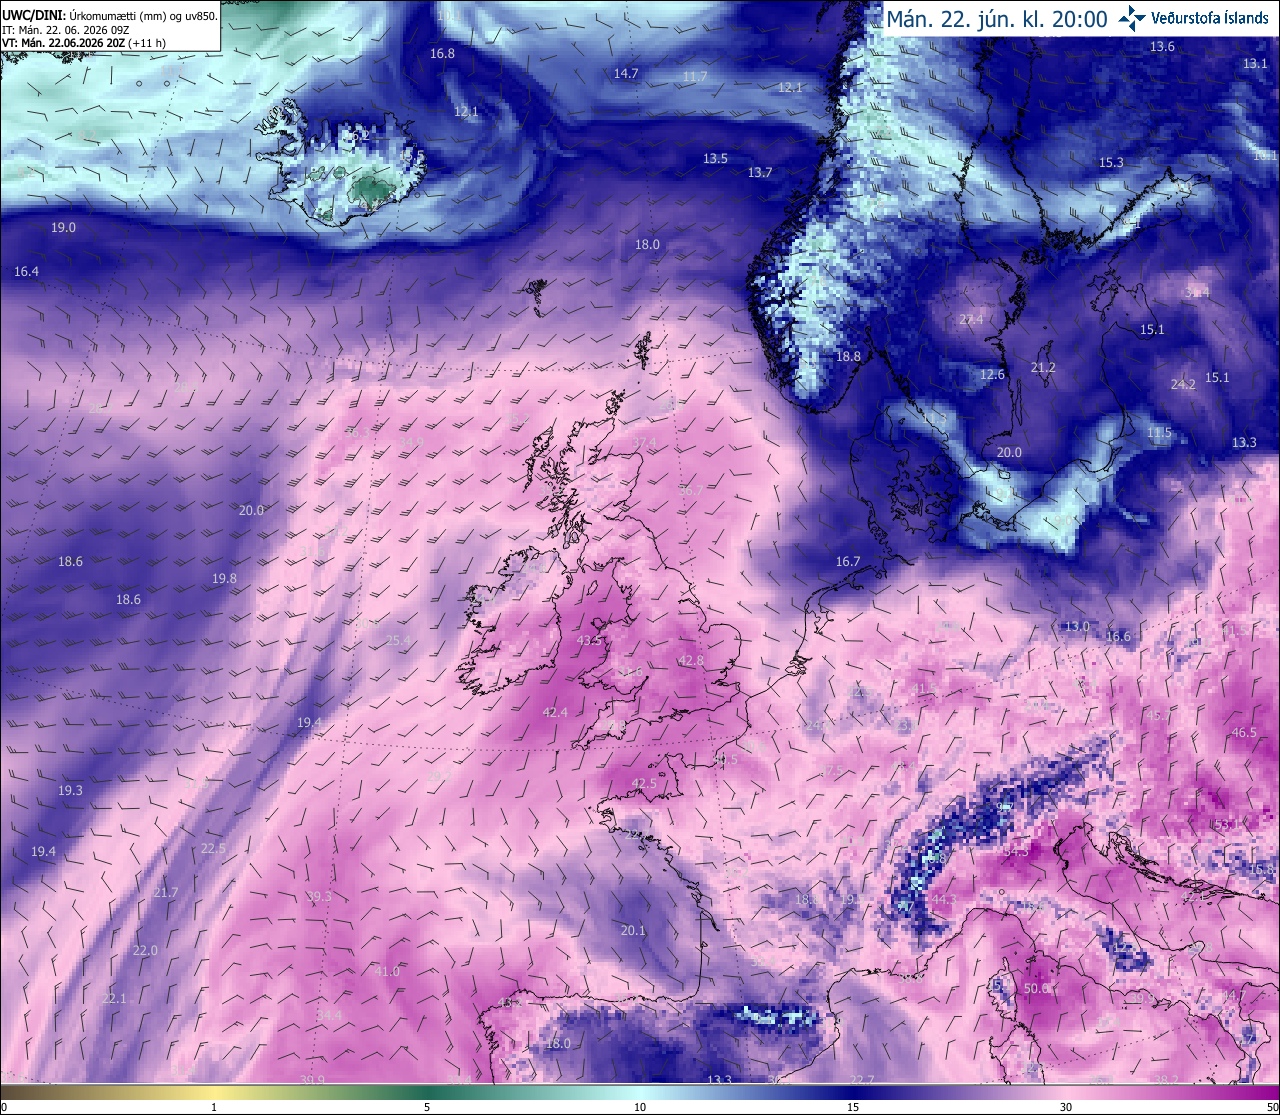Click the 20.1 value label in Bay of Biscay
The image size is (1280, 1115).
click(x=633, y=930)
